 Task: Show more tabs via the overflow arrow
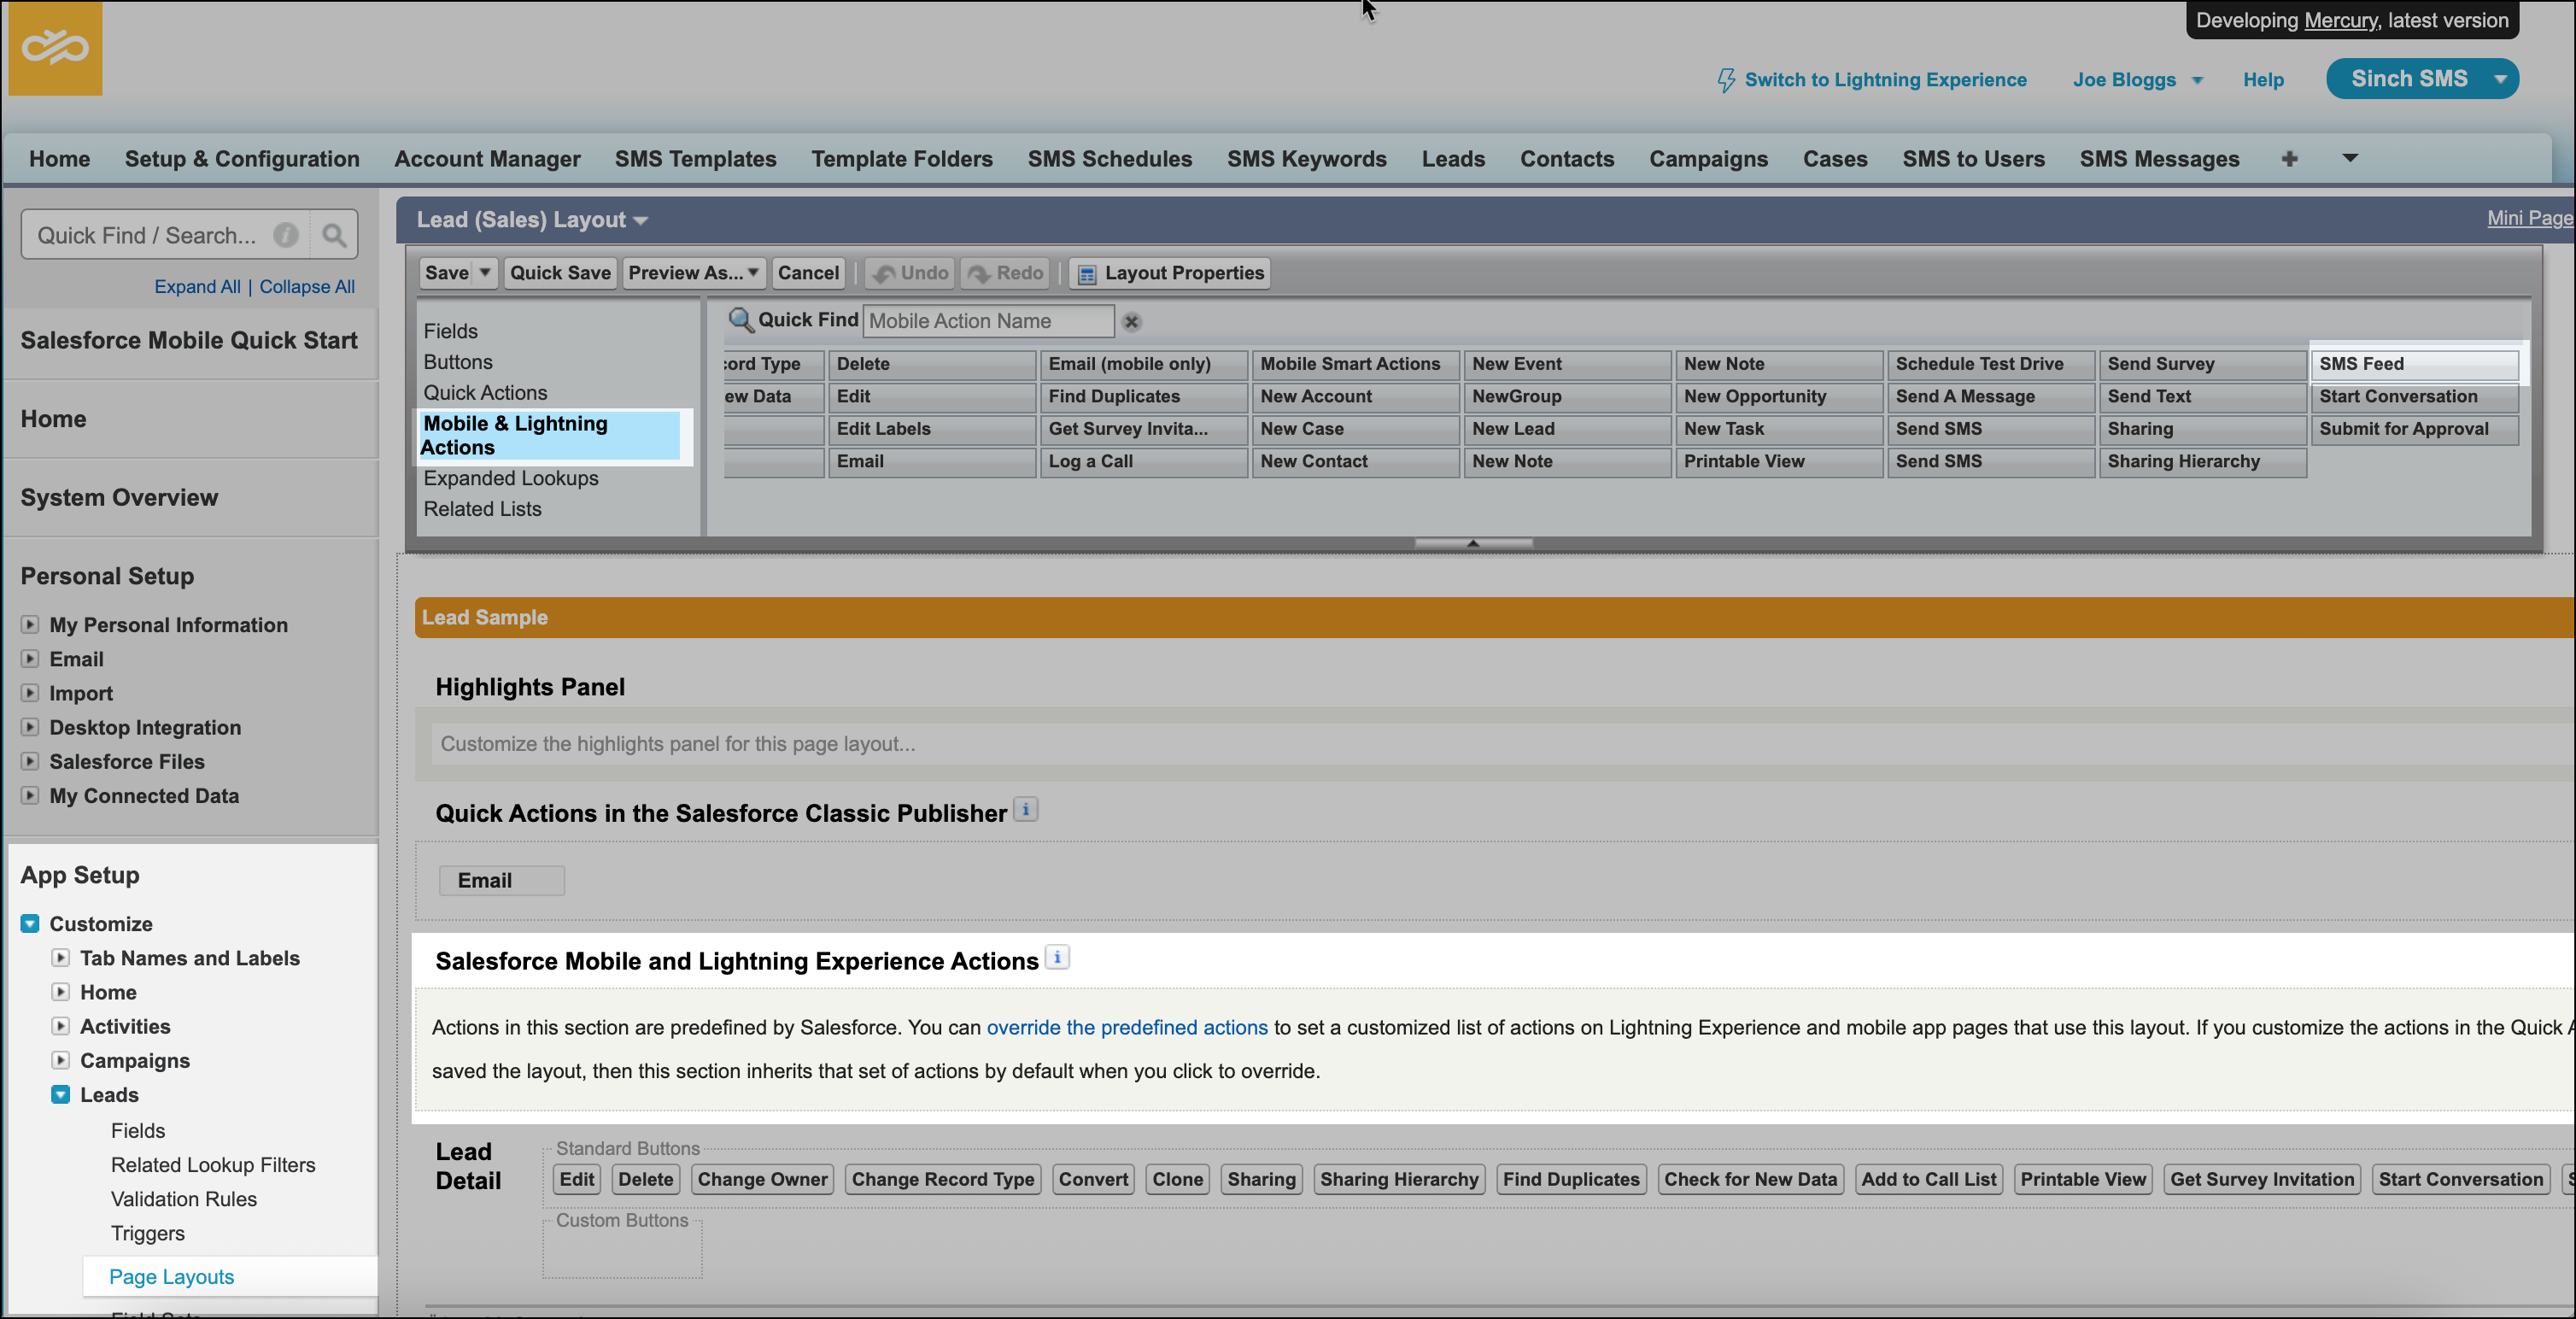tap(2350, 158)
